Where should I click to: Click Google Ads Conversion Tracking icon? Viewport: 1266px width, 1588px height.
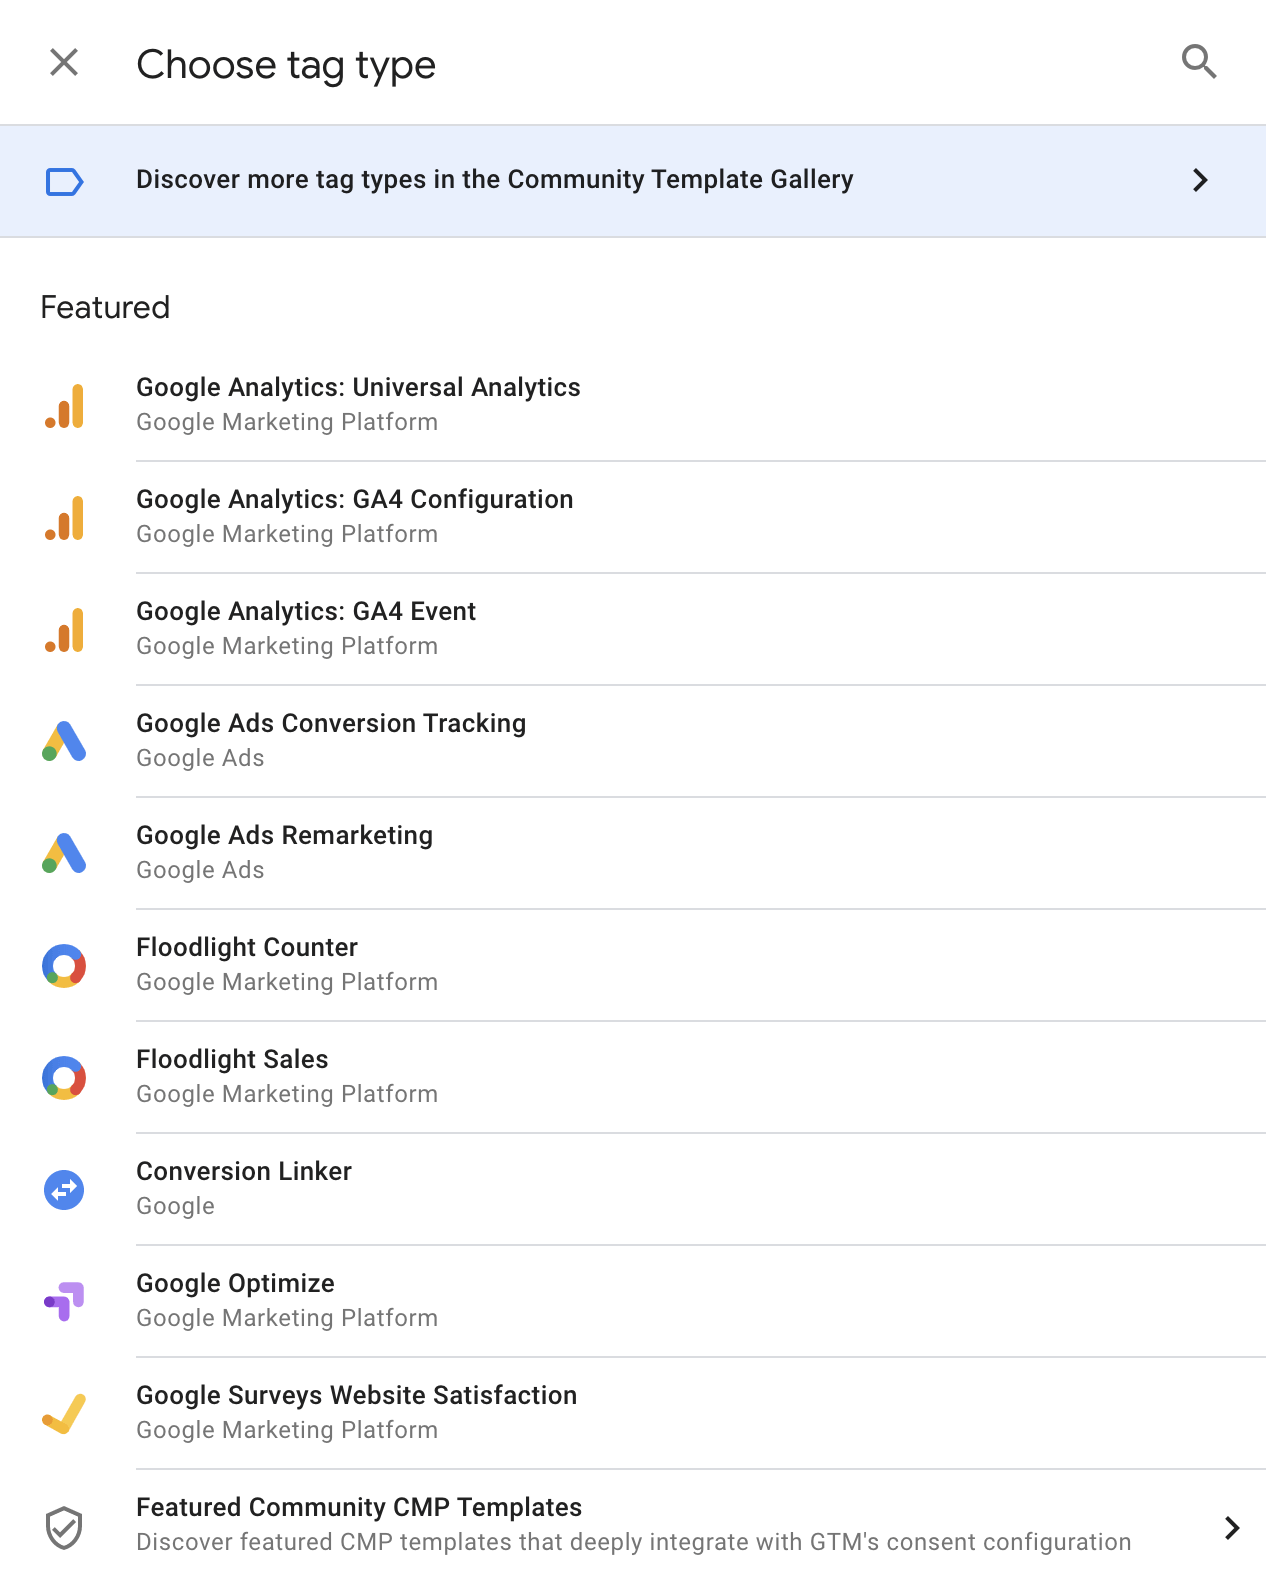click(64, 741)
